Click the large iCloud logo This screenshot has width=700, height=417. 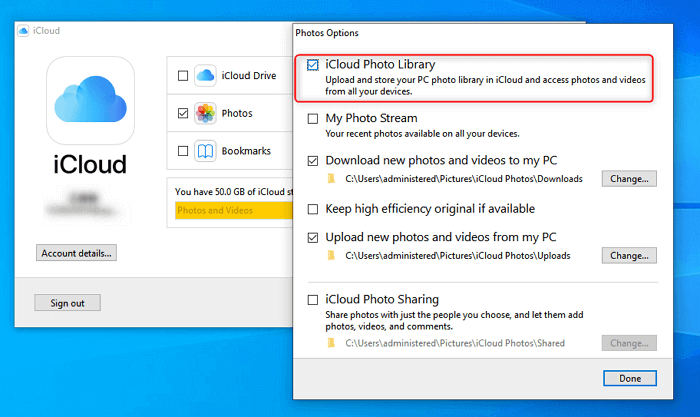91,100
